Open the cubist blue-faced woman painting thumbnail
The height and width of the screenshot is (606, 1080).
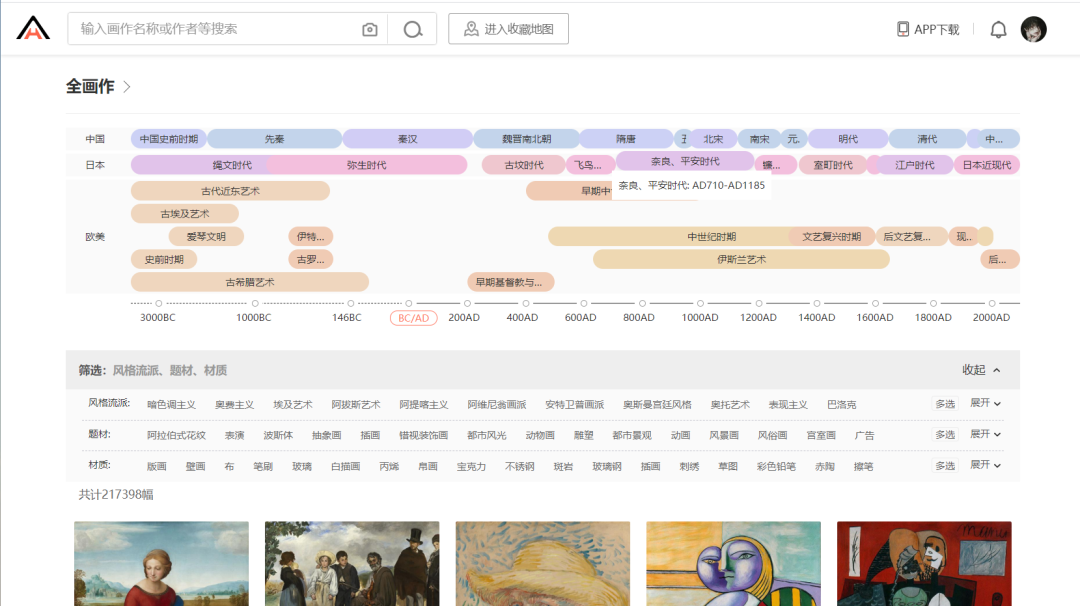(734, 563)
